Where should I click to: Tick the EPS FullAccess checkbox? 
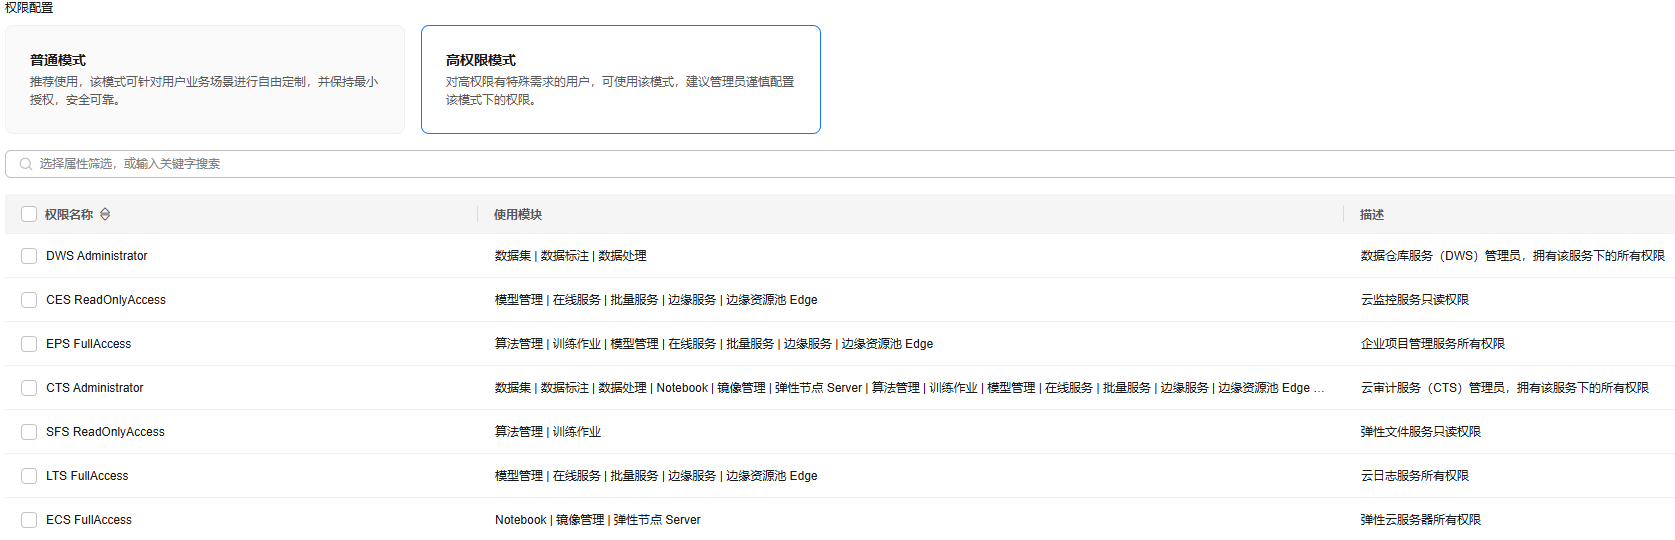(x=29, y=344)
